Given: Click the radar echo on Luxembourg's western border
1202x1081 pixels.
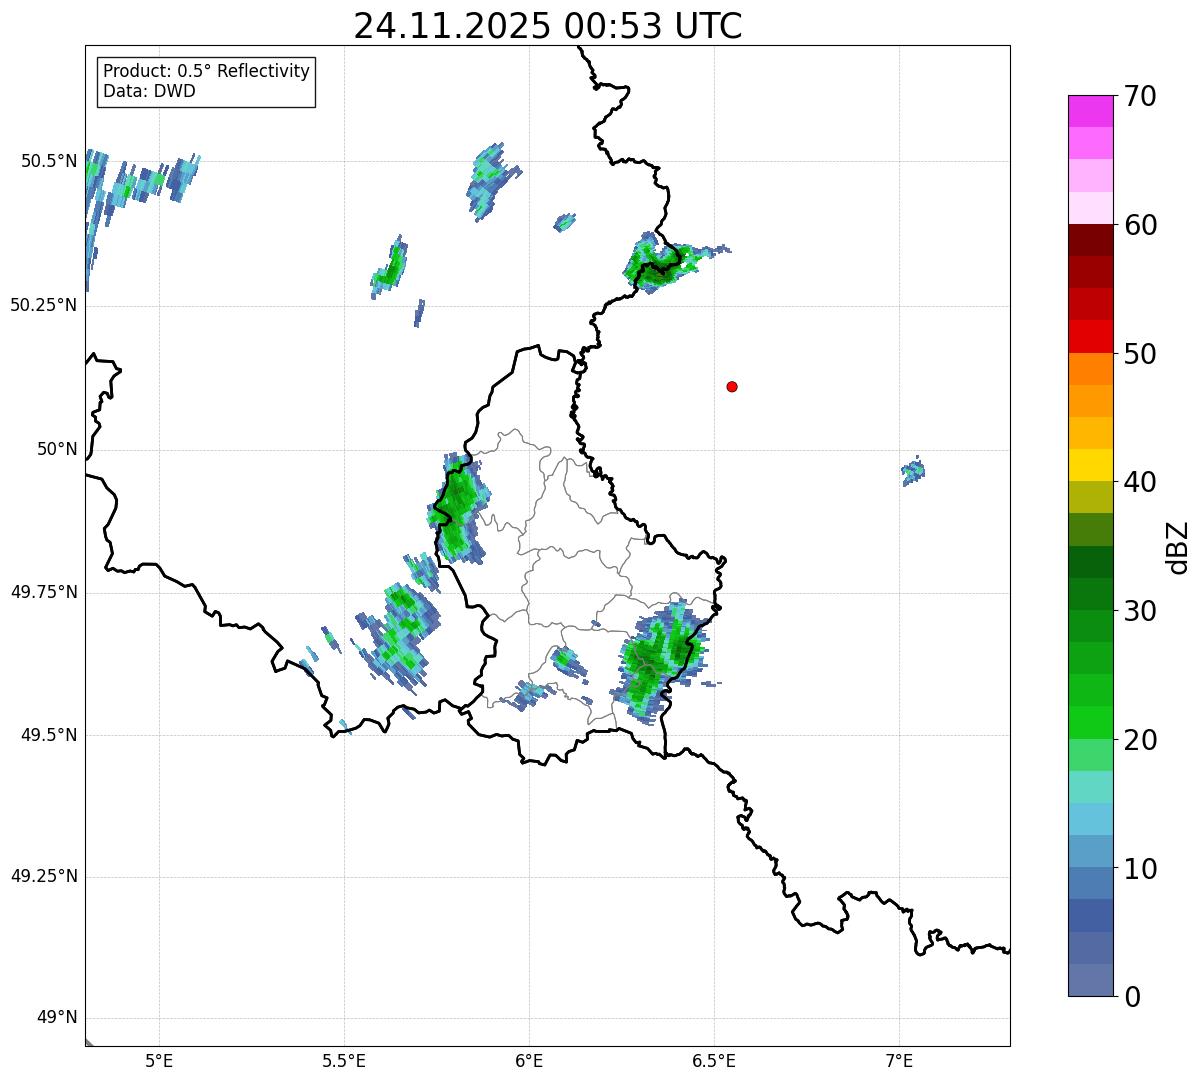Looking at the screenshot, I should point(457,509).
